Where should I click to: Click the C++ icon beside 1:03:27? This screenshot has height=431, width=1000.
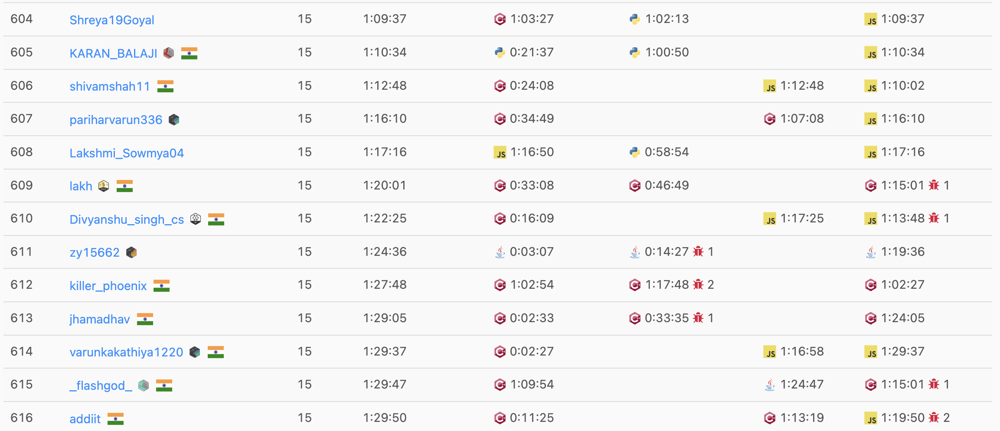pyautogui.click(x=500, y=19)
